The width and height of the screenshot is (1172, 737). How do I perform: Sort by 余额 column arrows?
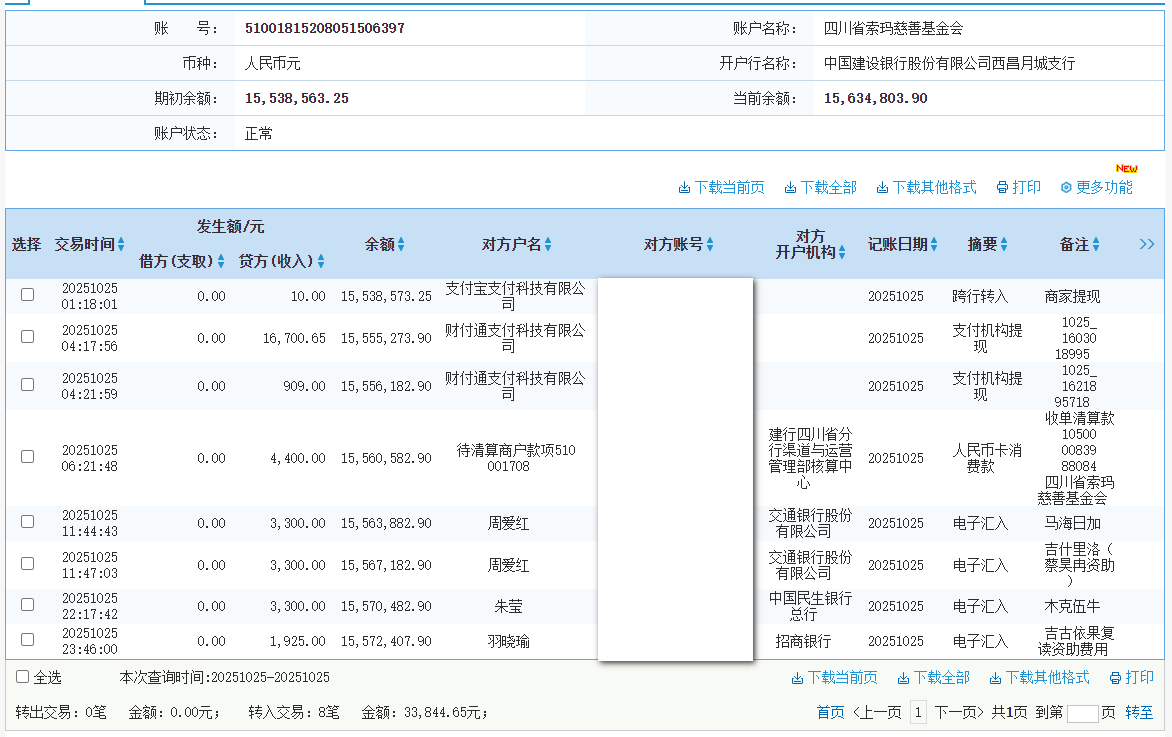403,244
